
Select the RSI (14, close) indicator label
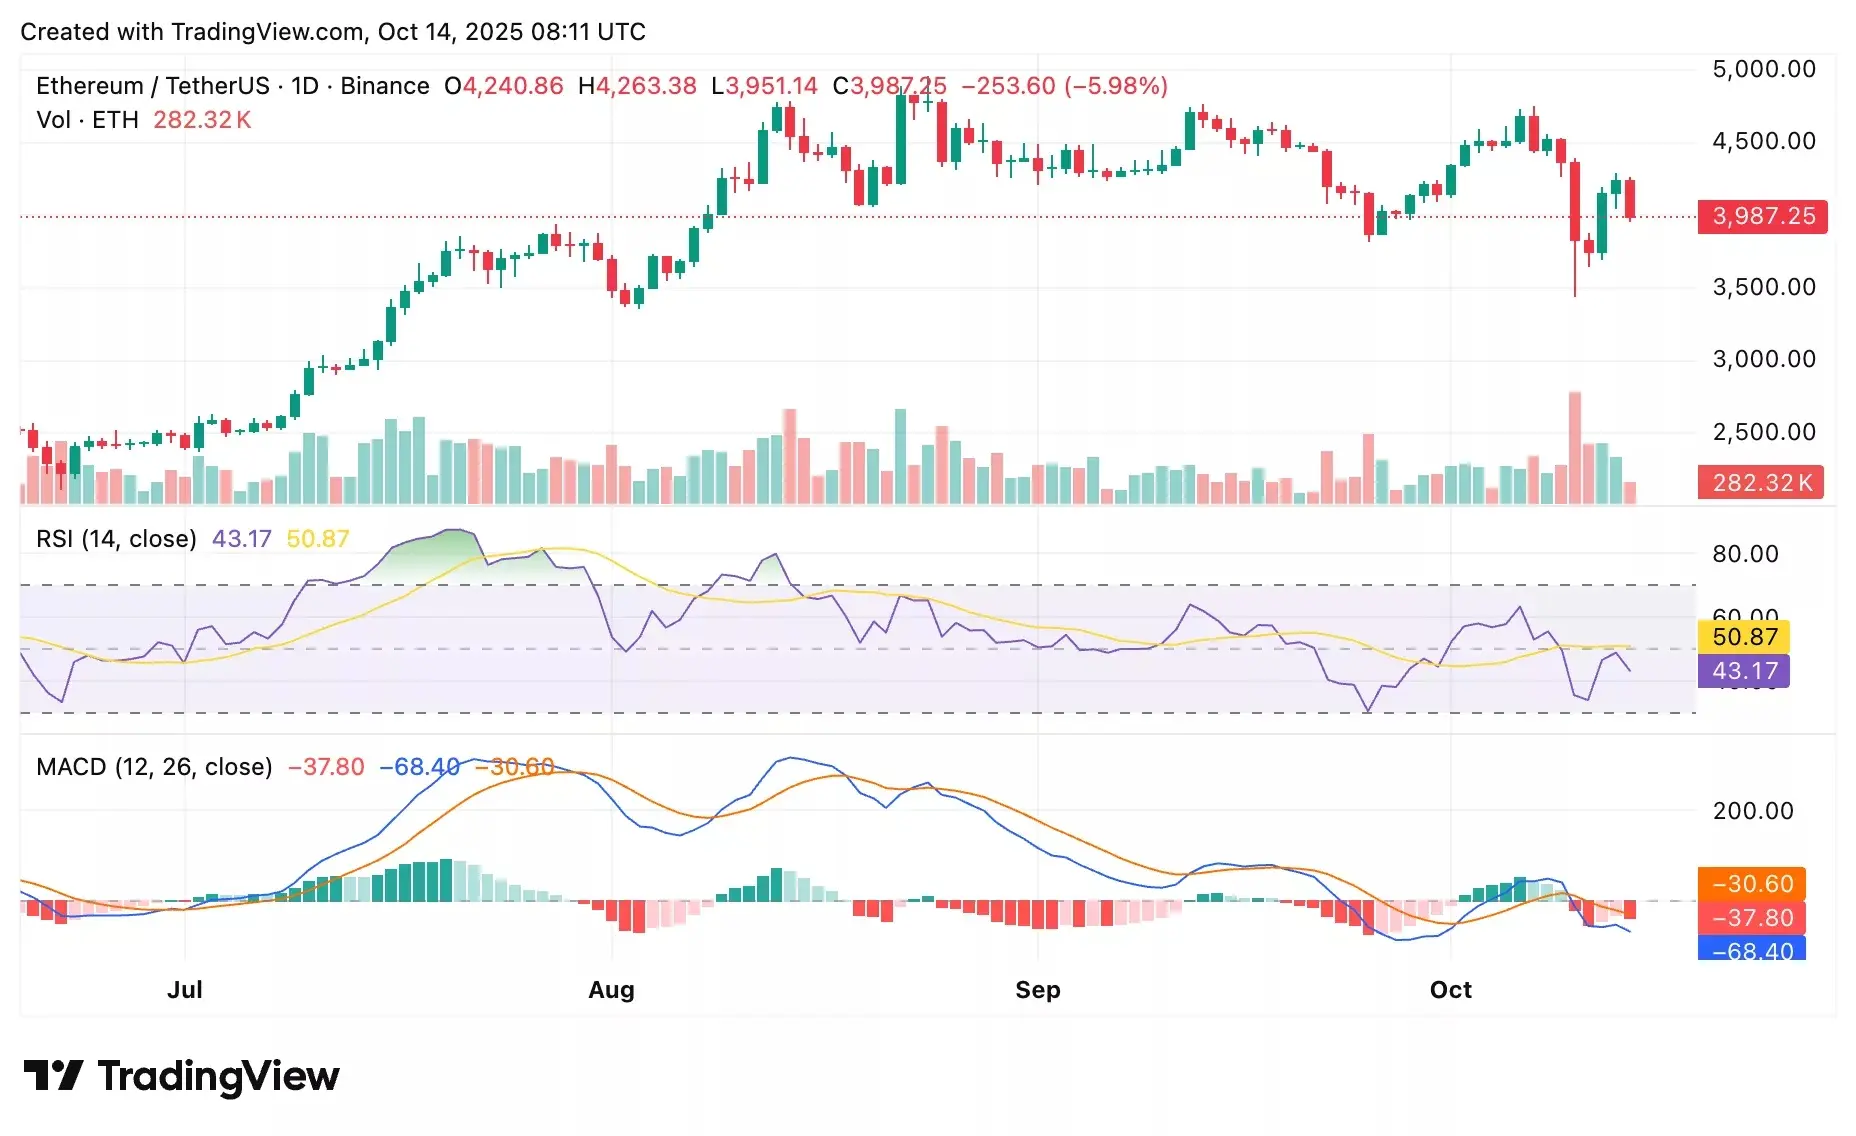(116, 539)
